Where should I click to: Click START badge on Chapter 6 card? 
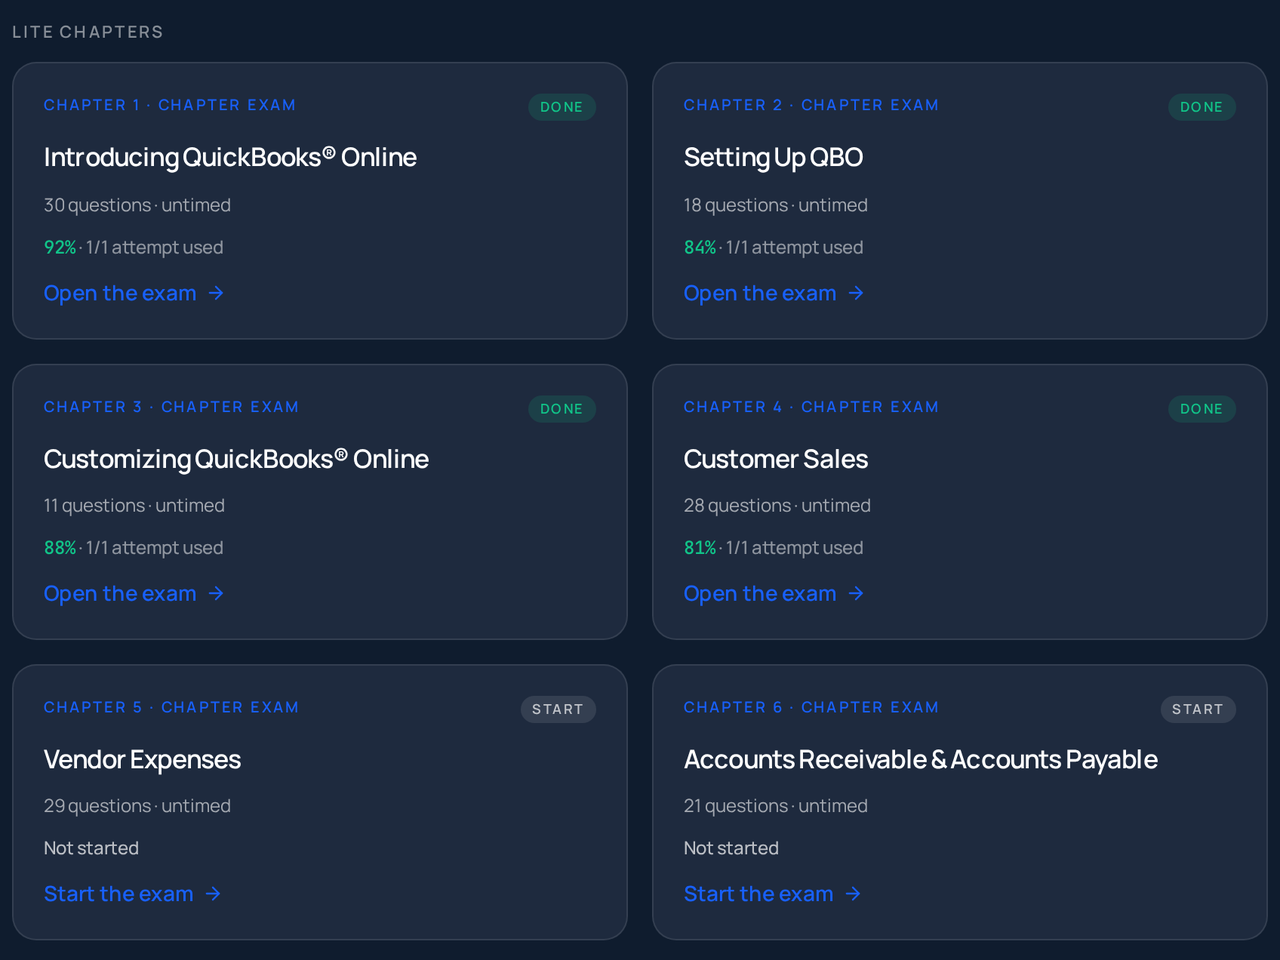1198,709
